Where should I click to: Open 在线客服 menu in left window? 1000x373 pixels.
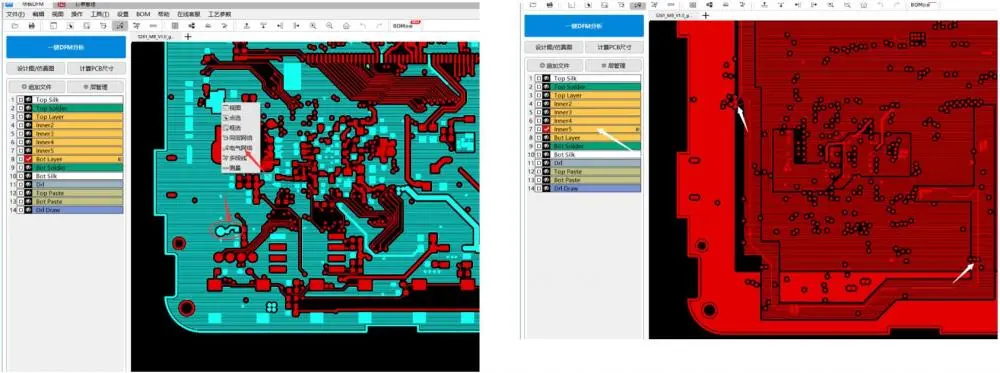188,14
